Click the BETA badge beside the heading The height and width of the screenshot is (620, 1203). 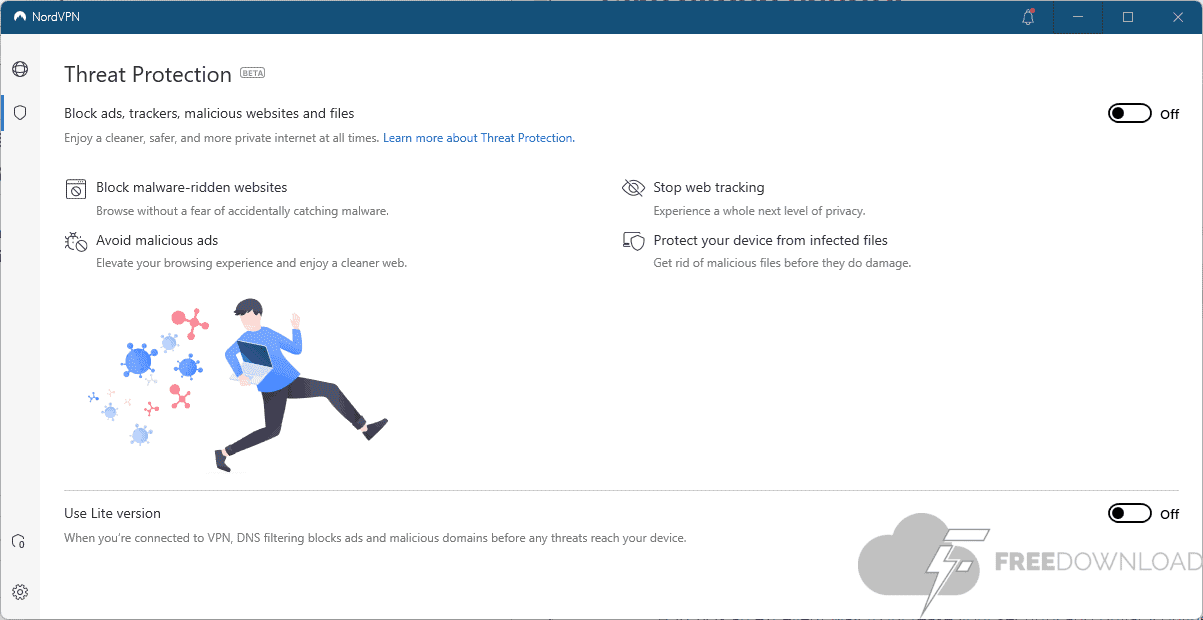click(x=252, y=74)
